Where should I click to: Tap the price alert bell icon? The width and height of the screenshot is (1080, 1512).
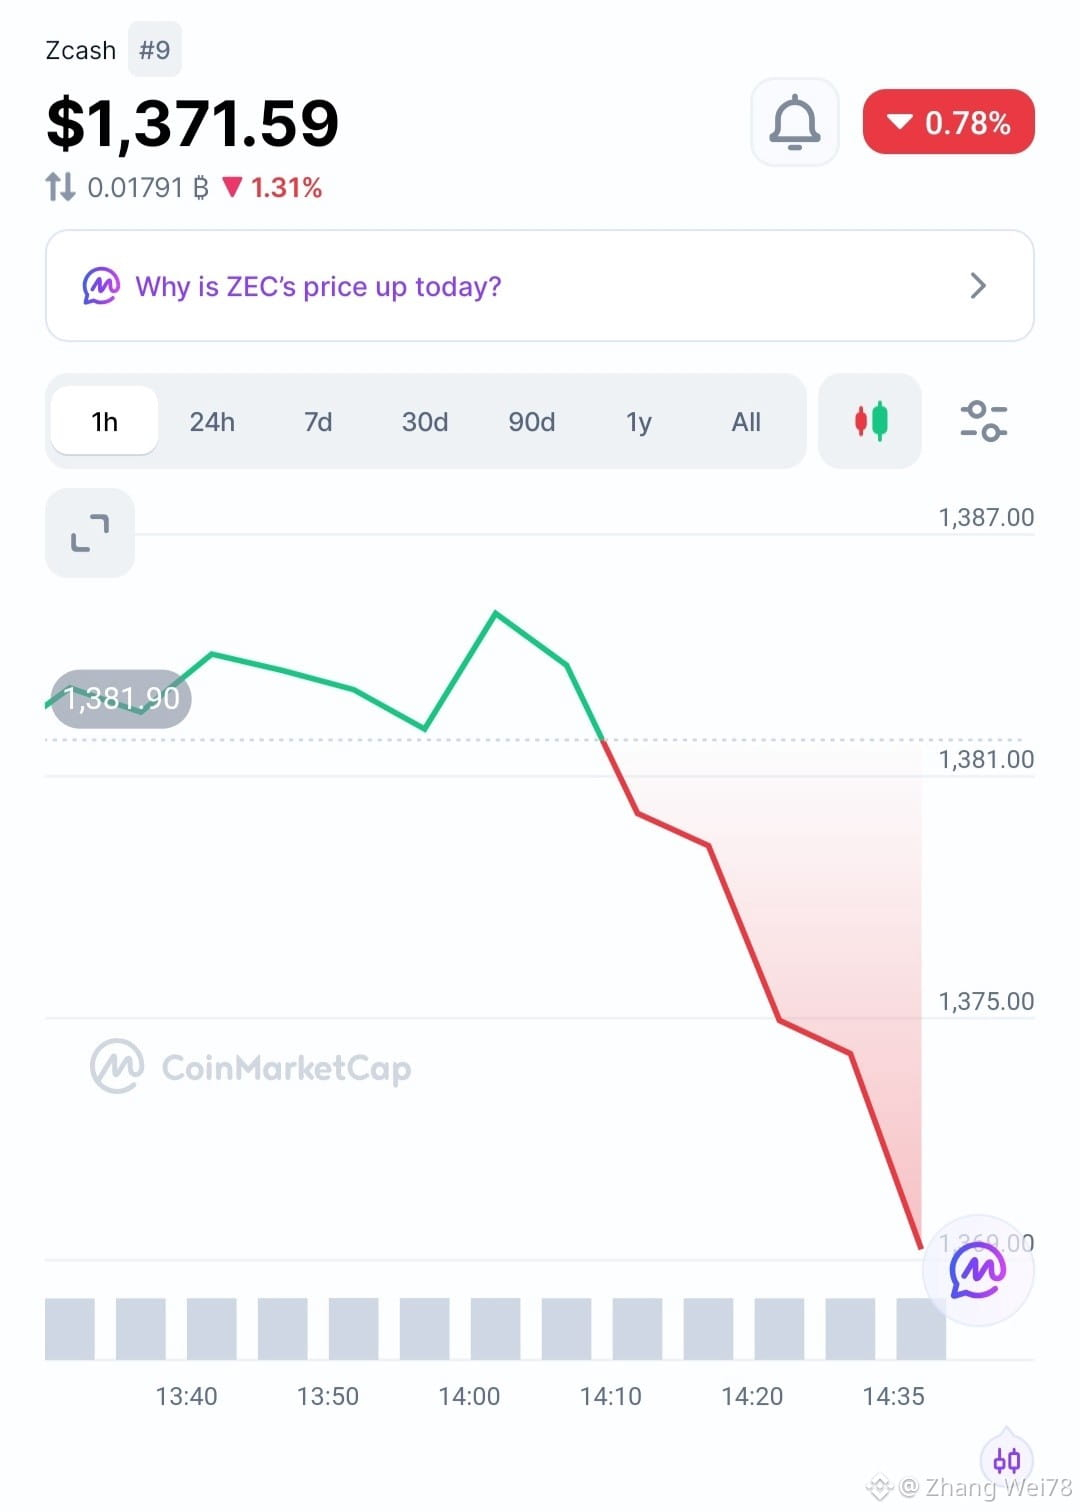(794, 122)
